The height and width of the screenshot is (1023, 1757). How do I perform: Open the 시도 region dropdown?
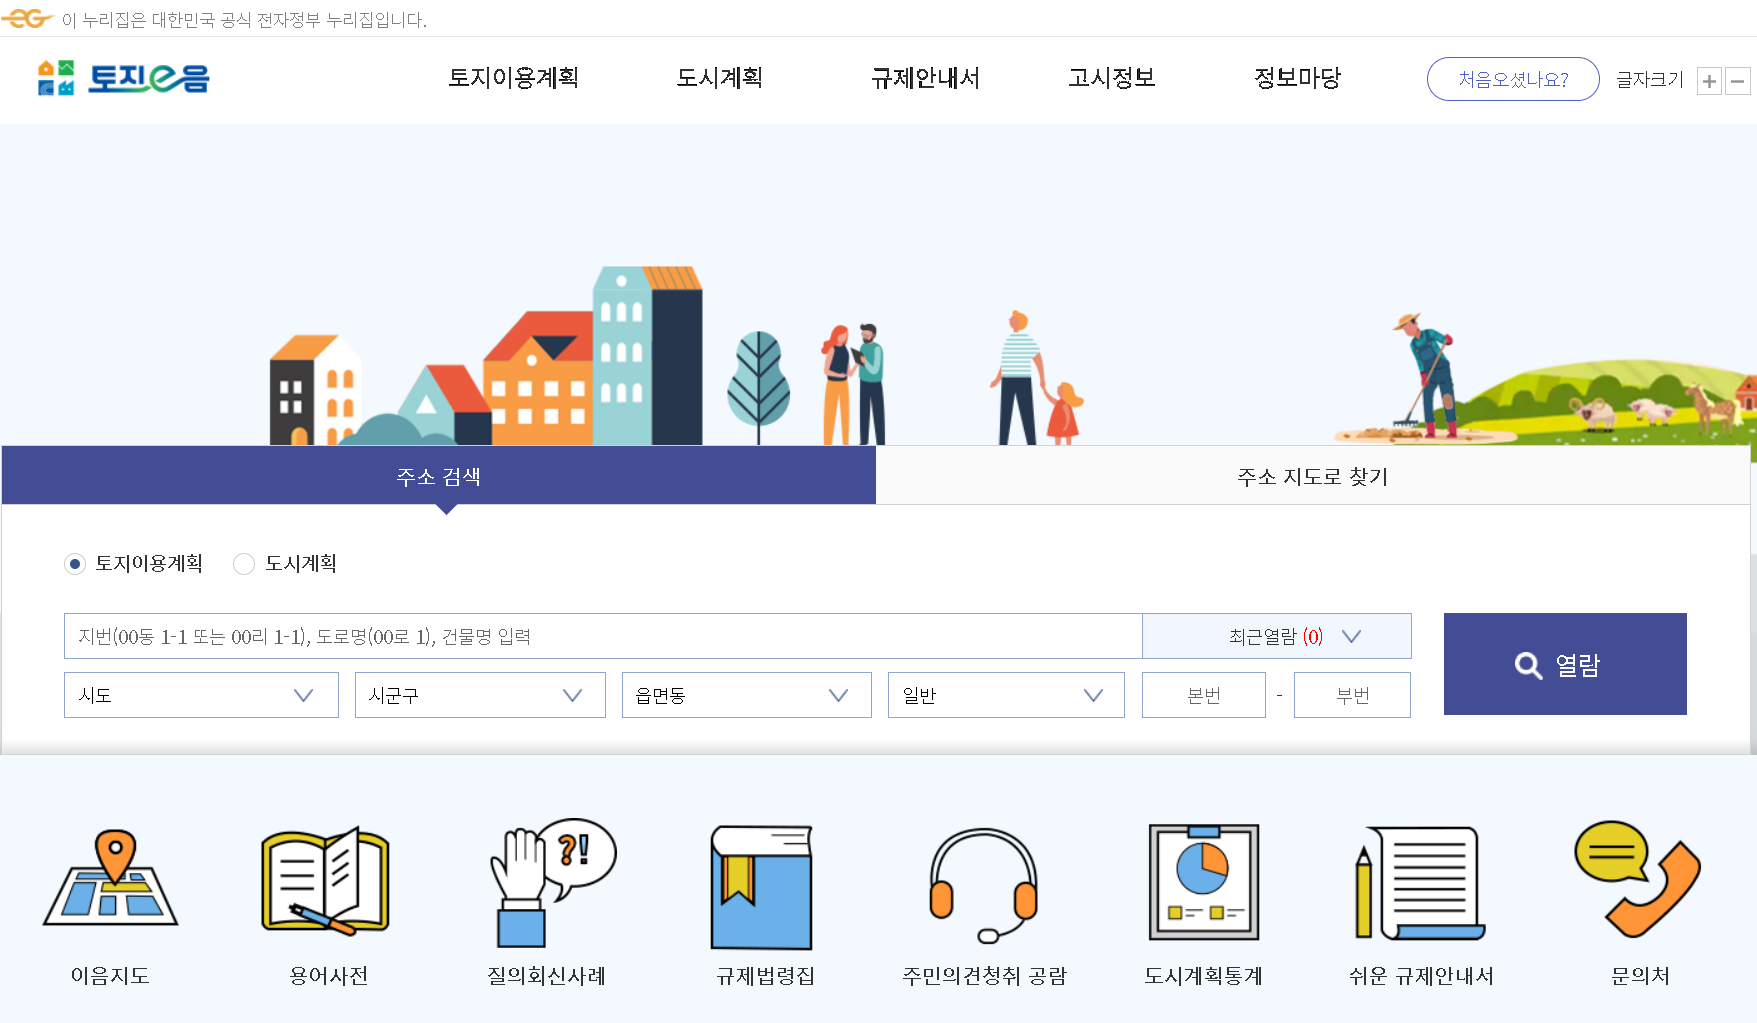(x=200, y=694)
